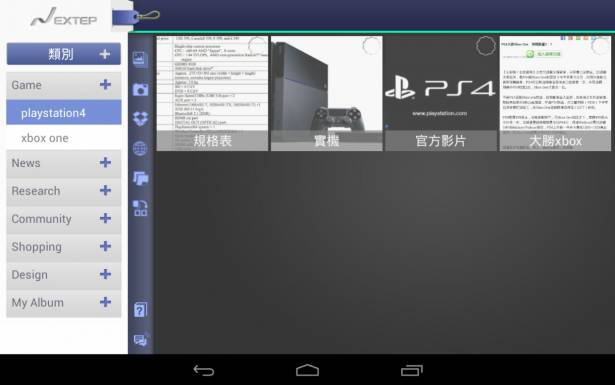Tap the Android back navigation button
Image resolution: width=615 pixels, height=385 pixels.
click(x=204, y=370)
